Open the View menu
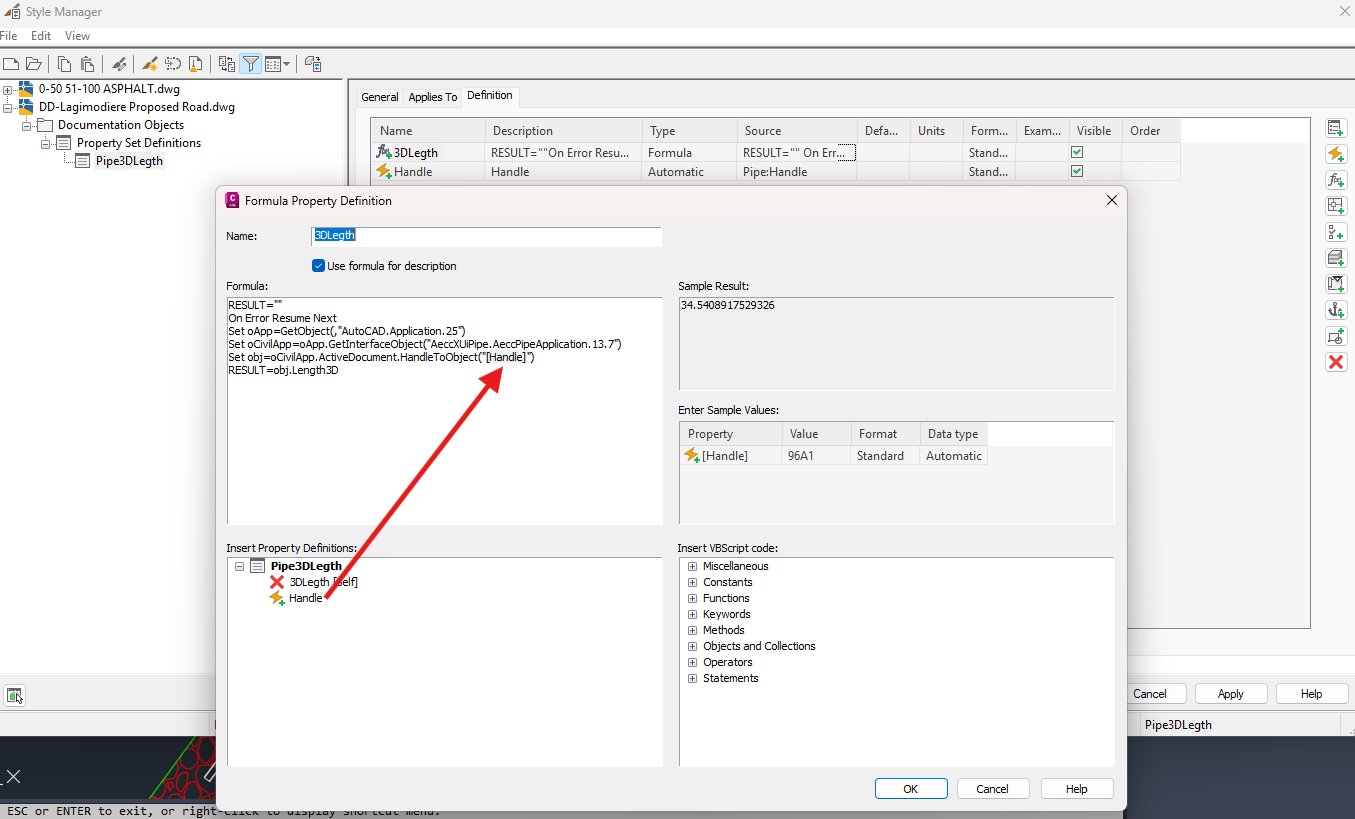 78,36
